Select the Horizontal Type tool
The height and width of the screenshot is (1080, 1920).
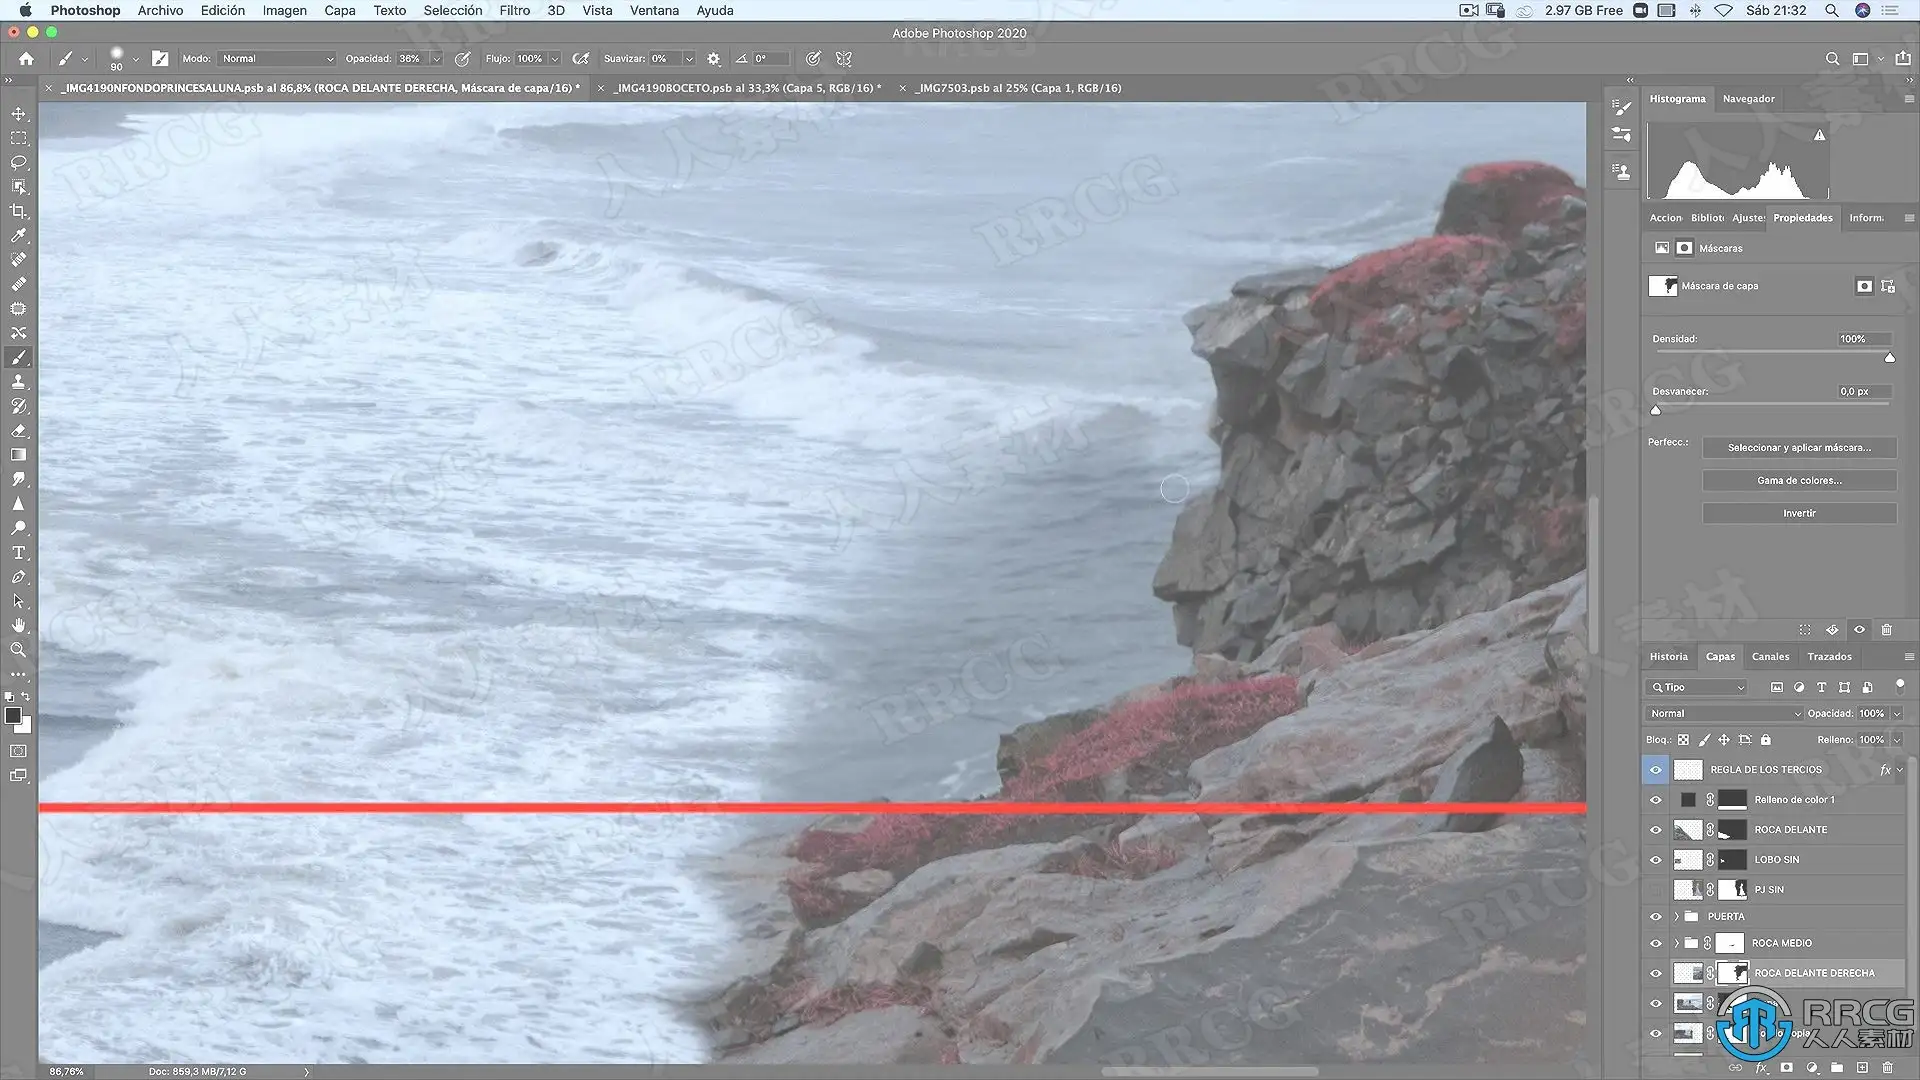coord(18,553)
